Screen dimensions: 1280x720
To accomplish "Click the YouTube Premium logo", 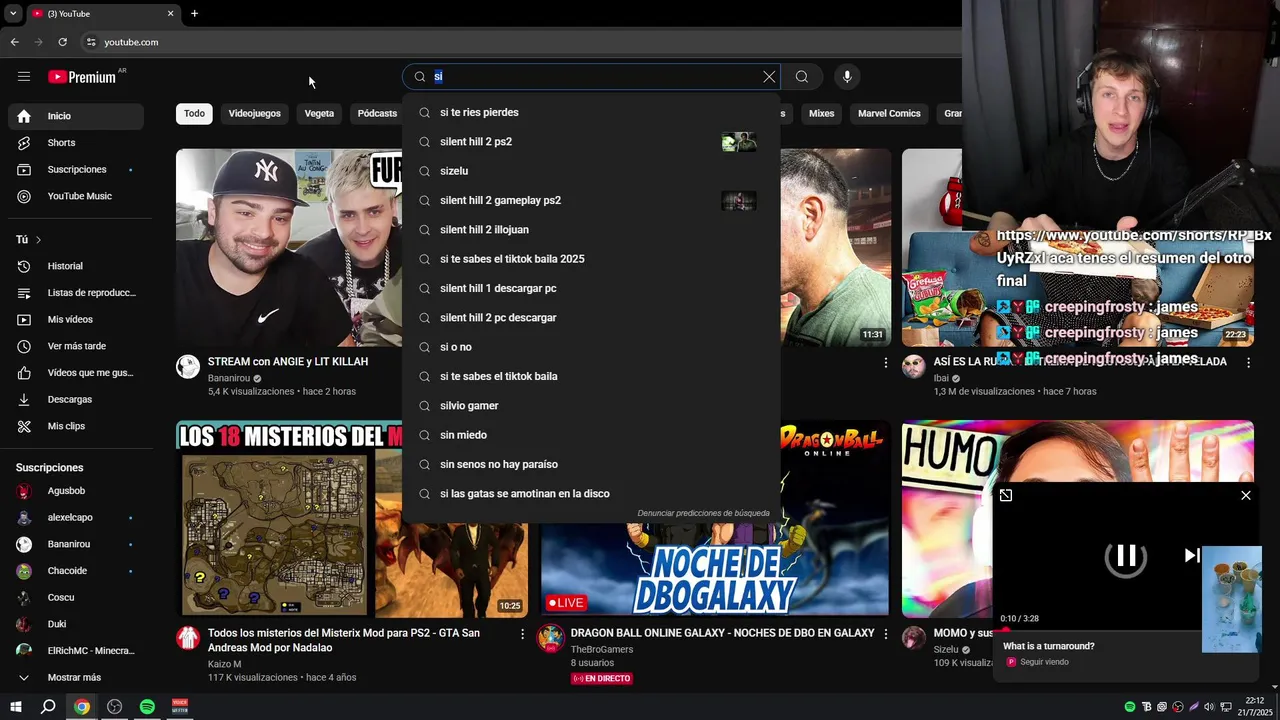I will coord(82,77).
